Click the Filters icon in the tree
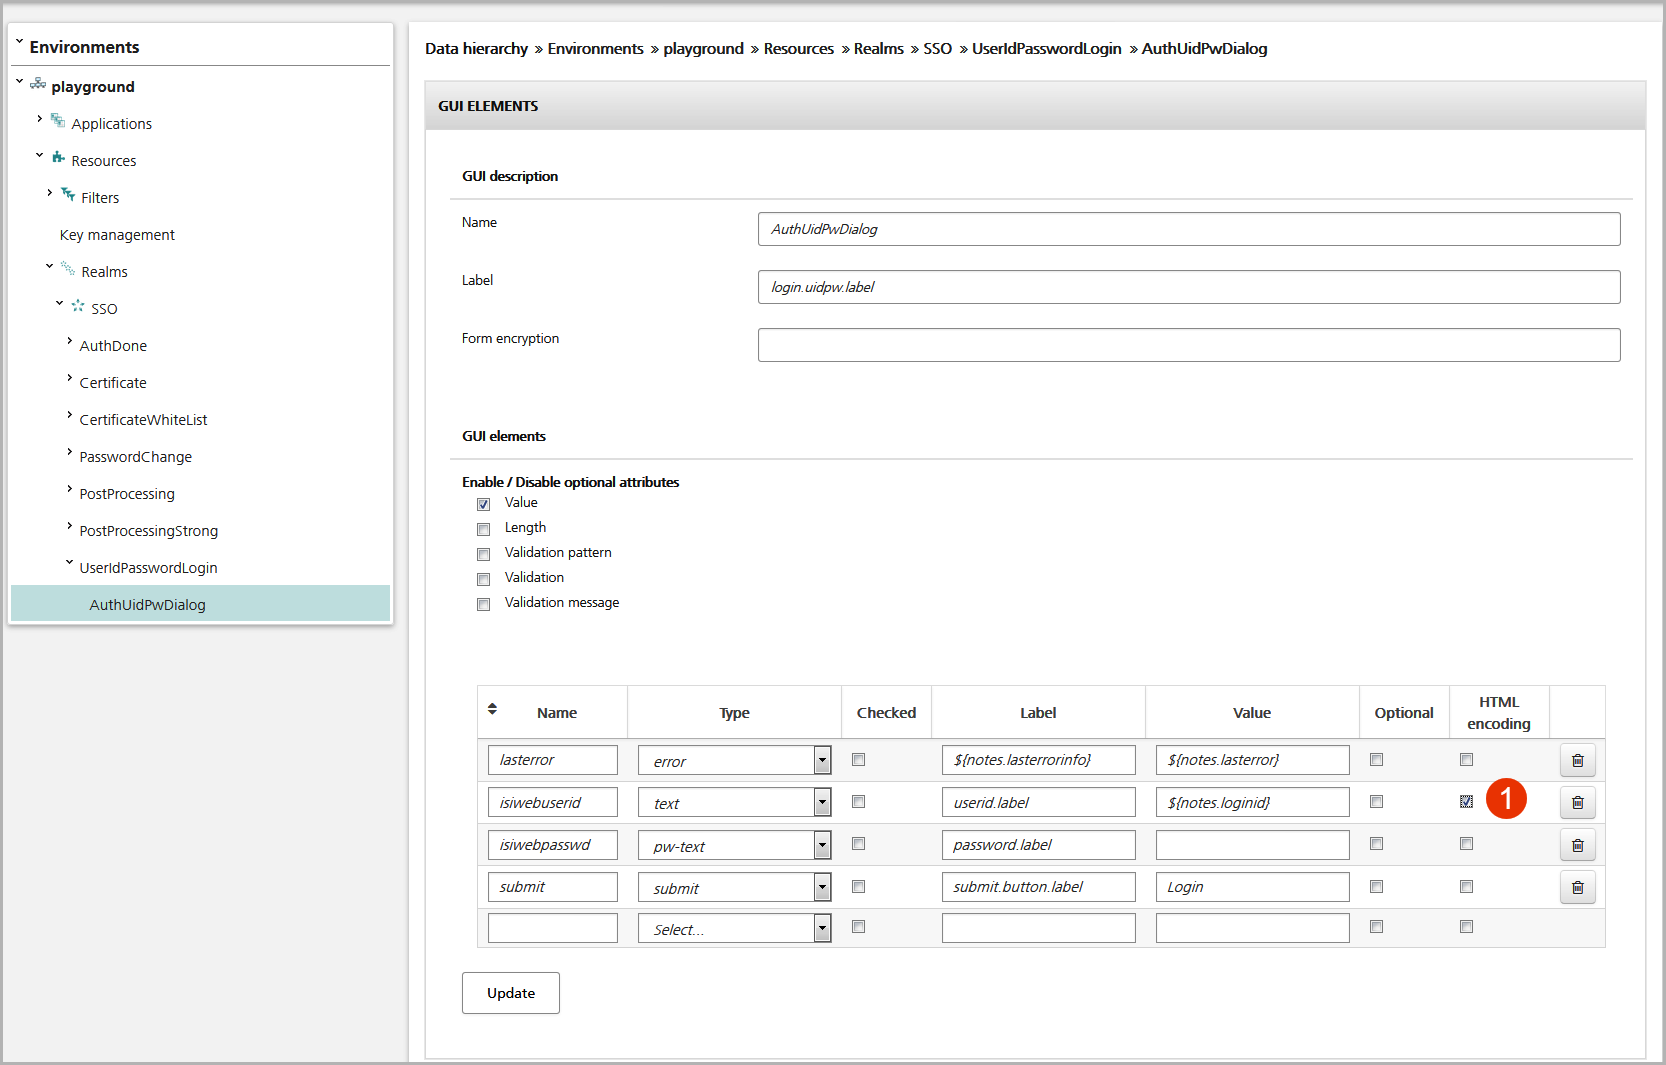1666x1065 pixels. [68, 195]
